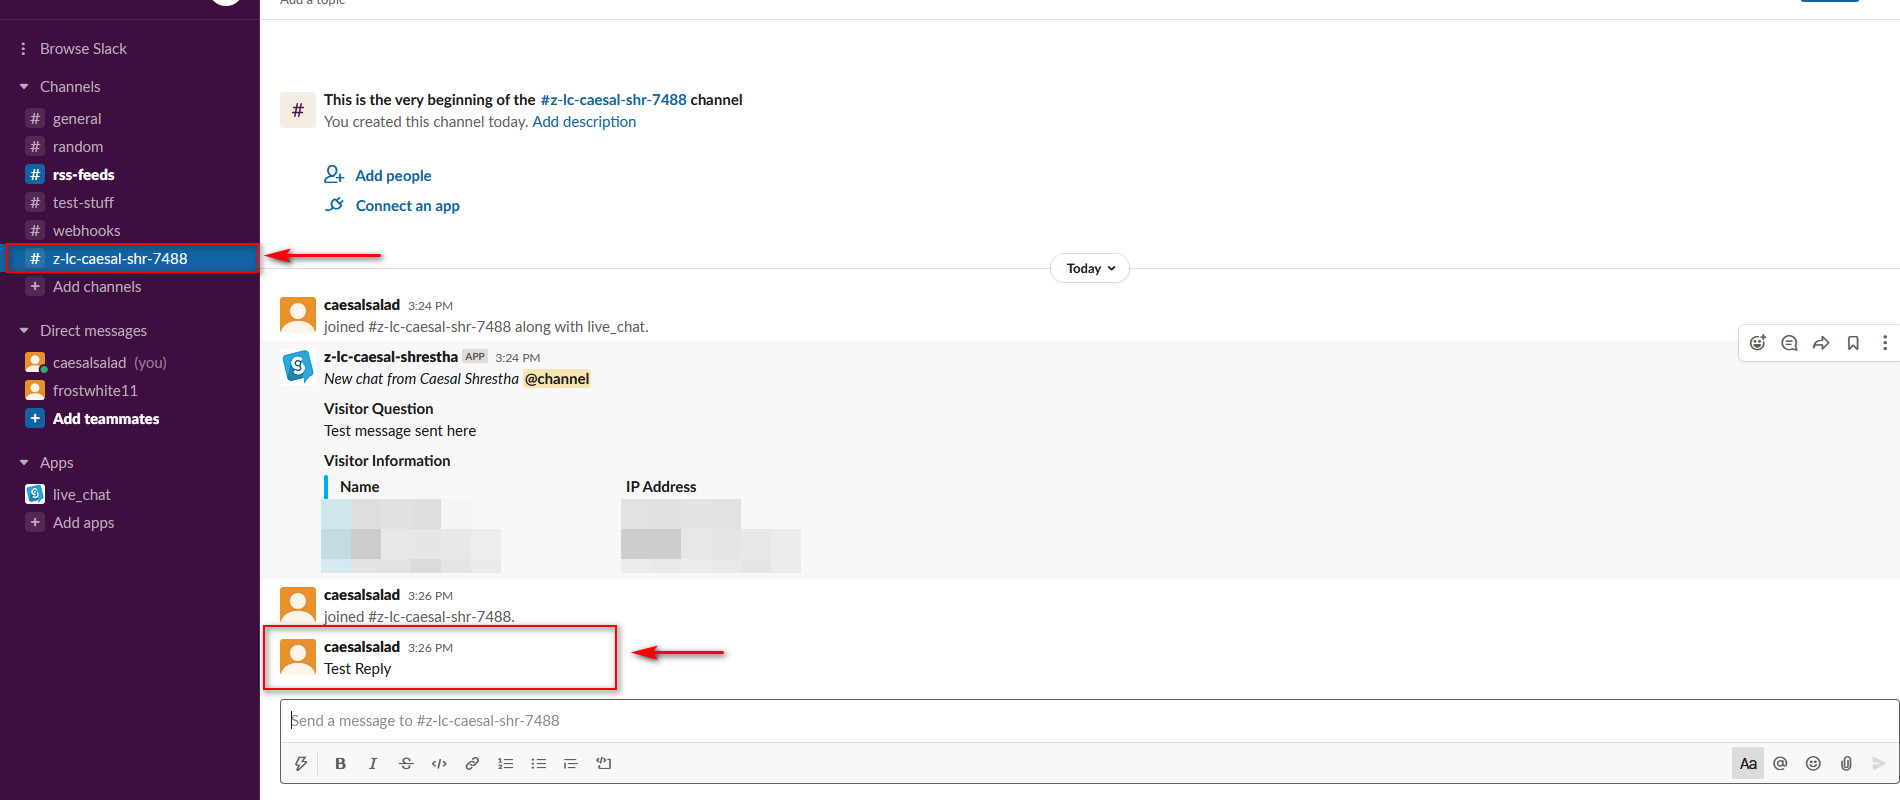The image size is (1900, 800).
Task: Insert ordered list
Action: click(x=505, y=764)
